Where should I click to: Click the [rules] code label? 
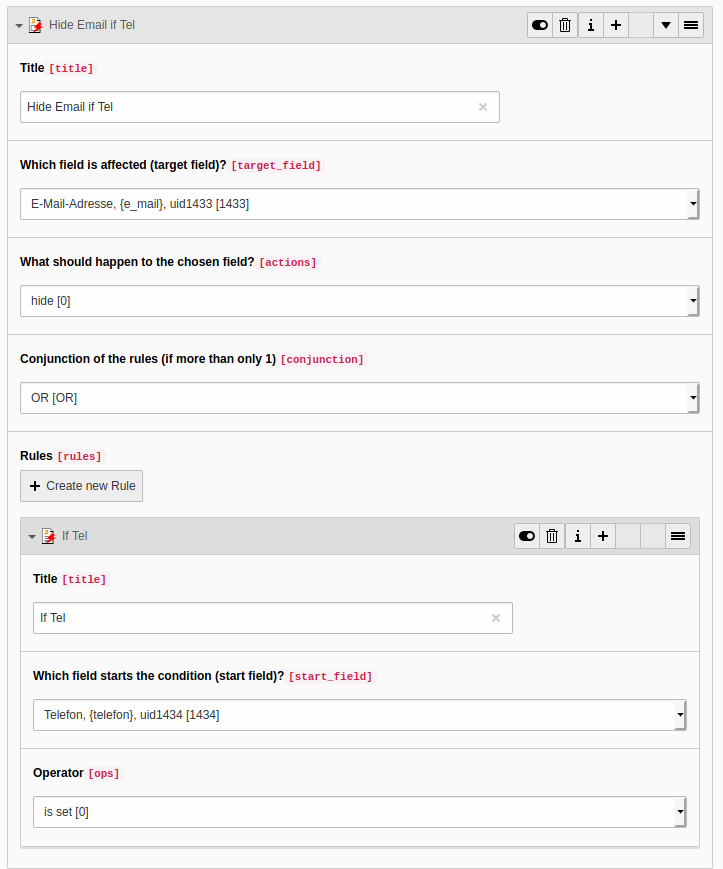pyautogui.click(x=80, y=457)
